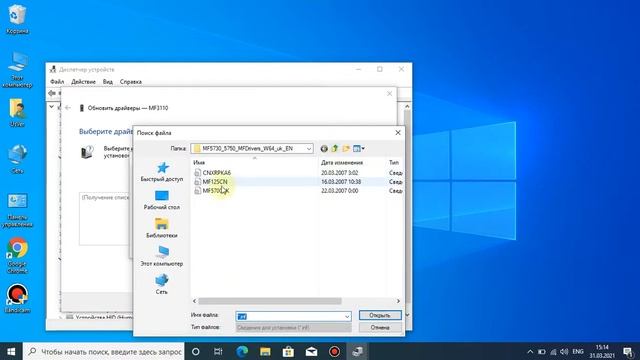Open Quick access (Быстрый доступ) in sidebar
Viewport: 640px width, 360px height.
pos(162,172)
